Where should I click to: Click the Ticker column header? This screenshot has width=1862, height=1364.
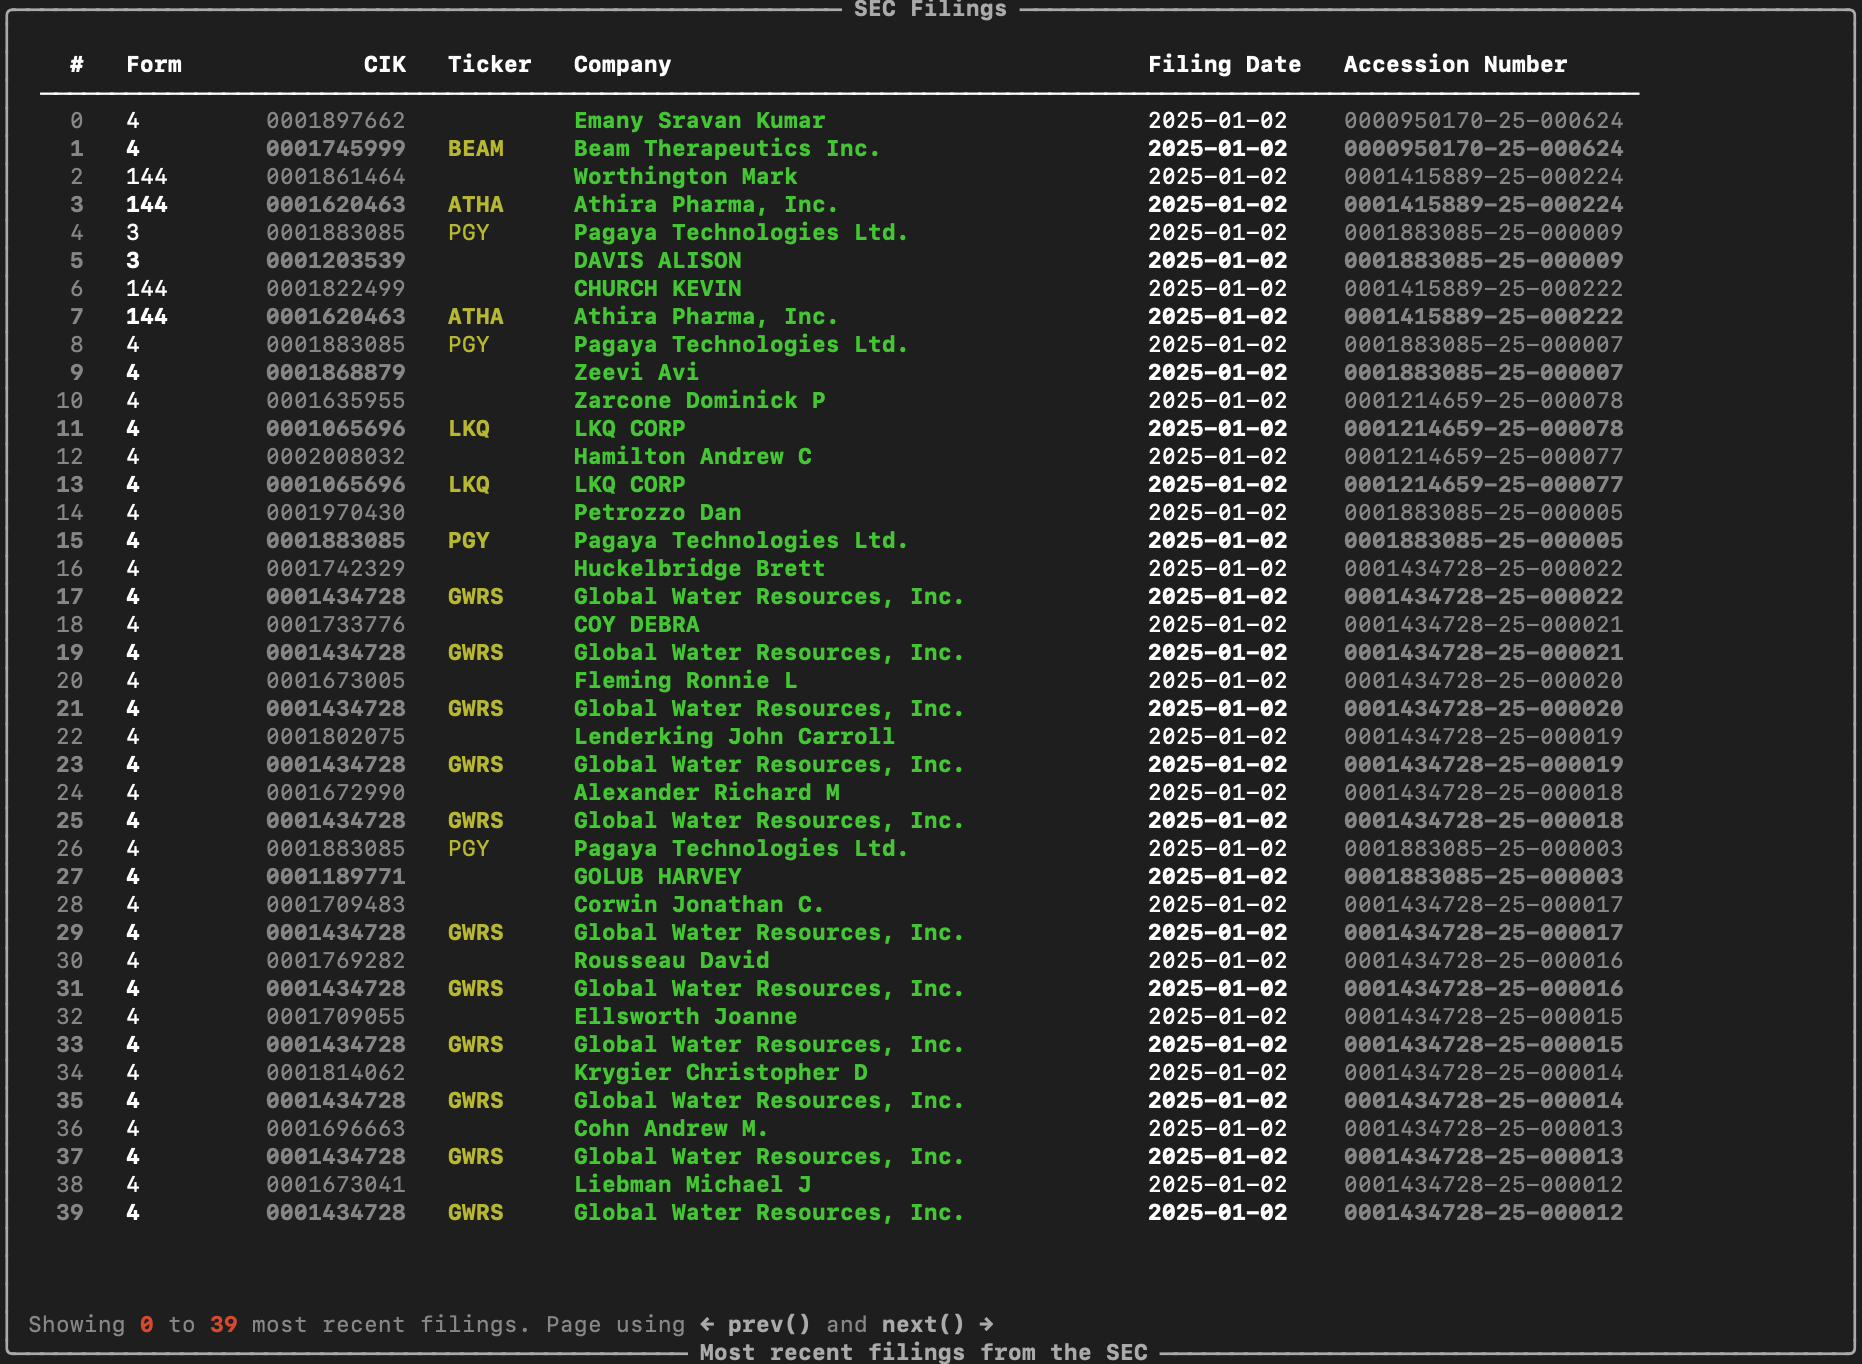pos(489,64)
